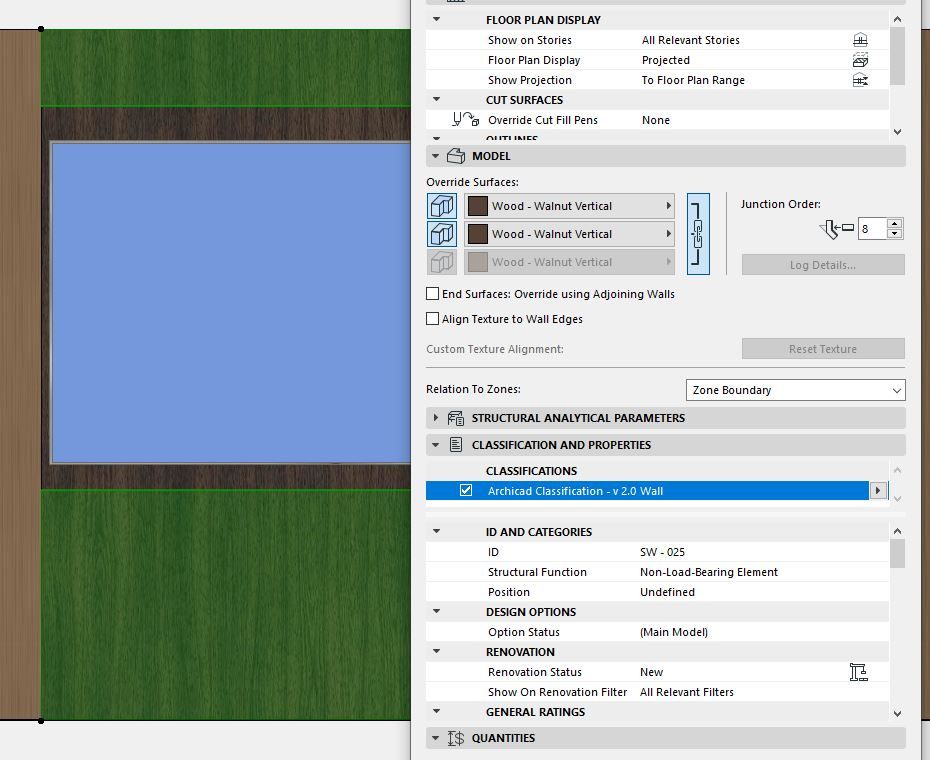Click the Show Projection range icon
Image resolution: width=930 pixels, height=760 pixels.
click(x=860, y=80)
